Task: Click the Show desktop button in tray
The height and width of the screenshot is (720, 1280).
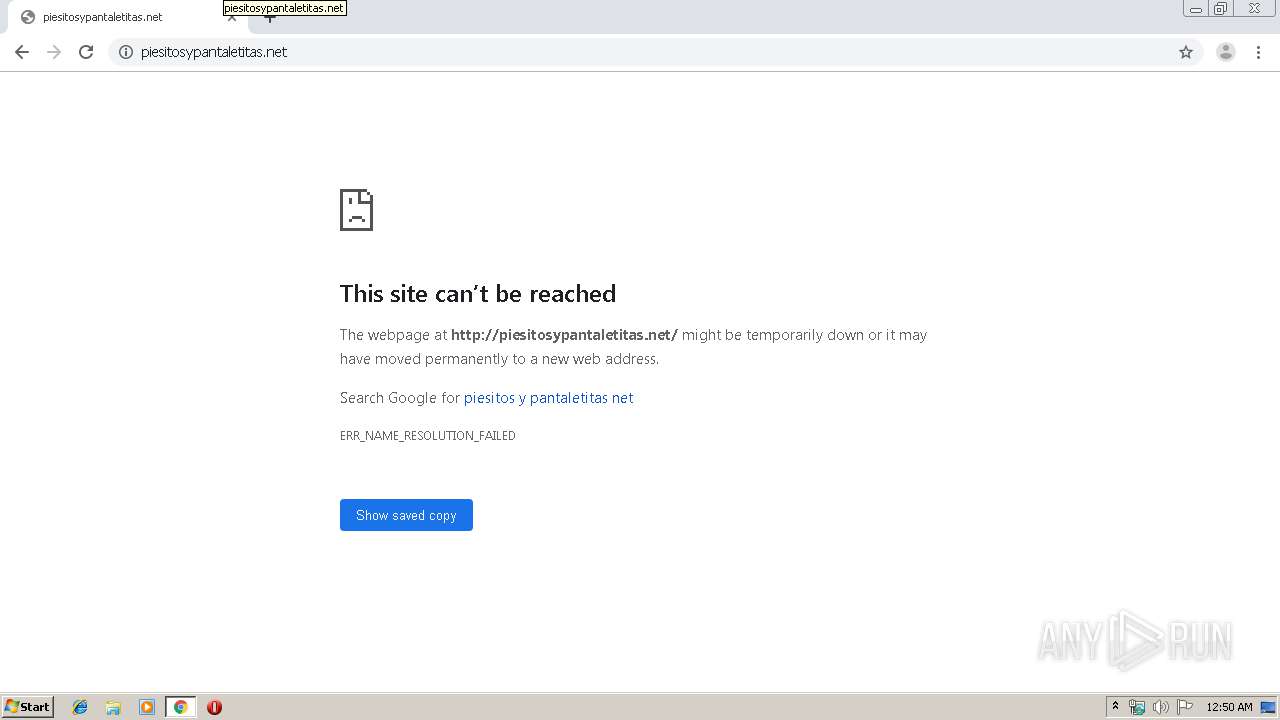Action: pos(1269,707)
